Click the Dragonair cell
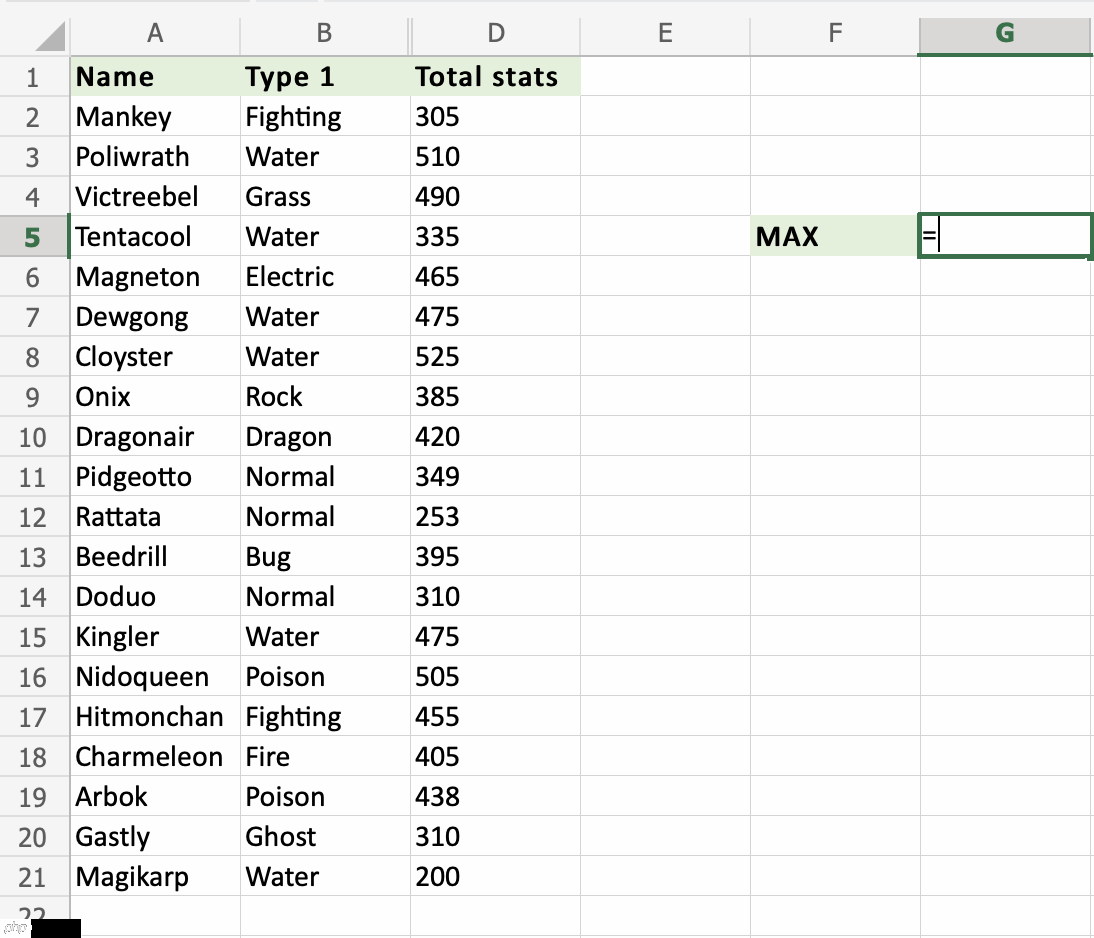 (x=155, y=437)
